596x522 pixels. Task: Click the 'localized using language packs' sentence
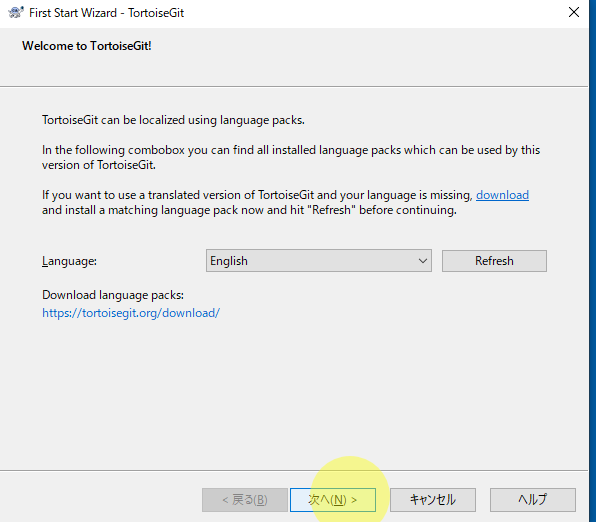pos(173,120)
